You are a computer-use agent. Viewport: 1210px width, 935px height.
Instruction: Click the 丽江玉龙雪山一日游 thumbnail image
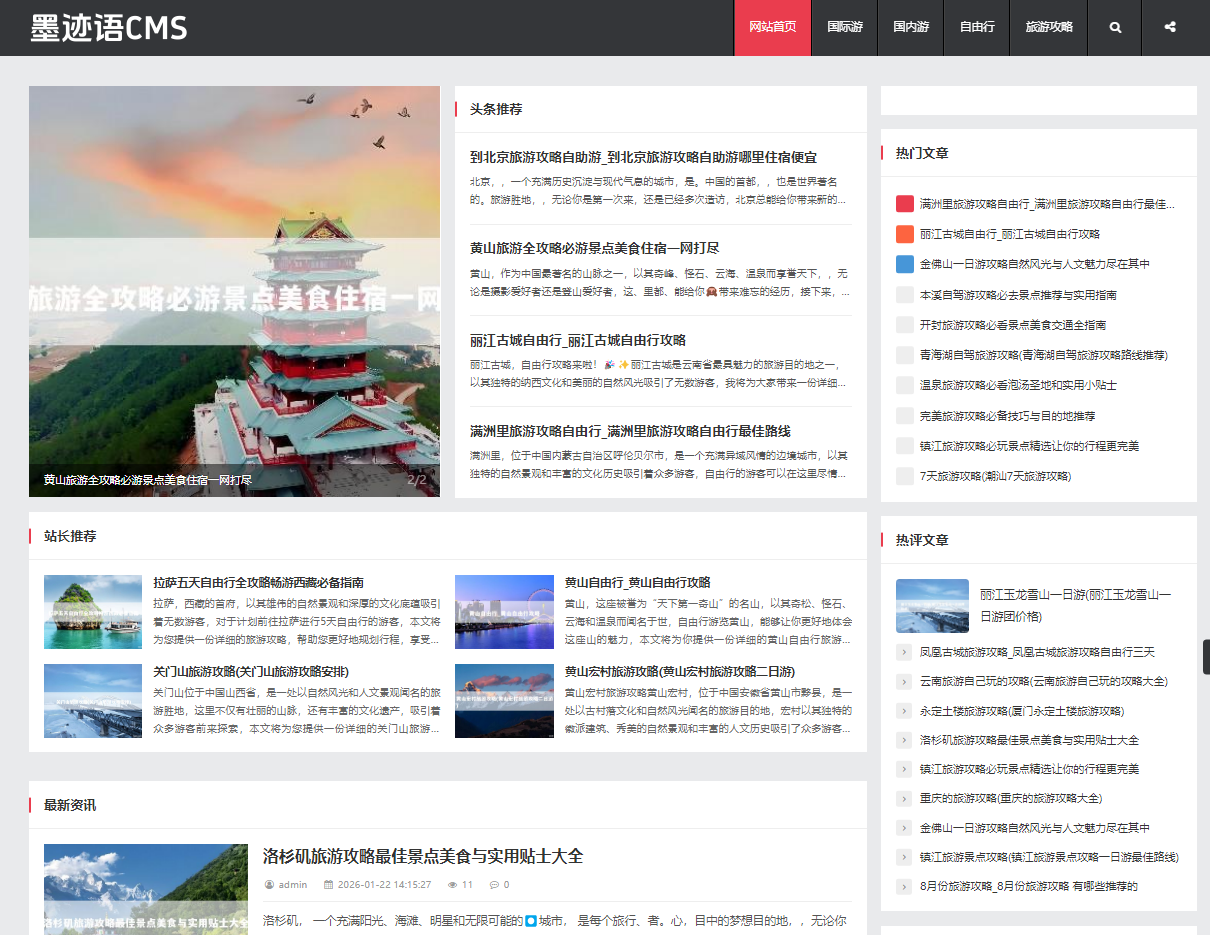point(932,606)
